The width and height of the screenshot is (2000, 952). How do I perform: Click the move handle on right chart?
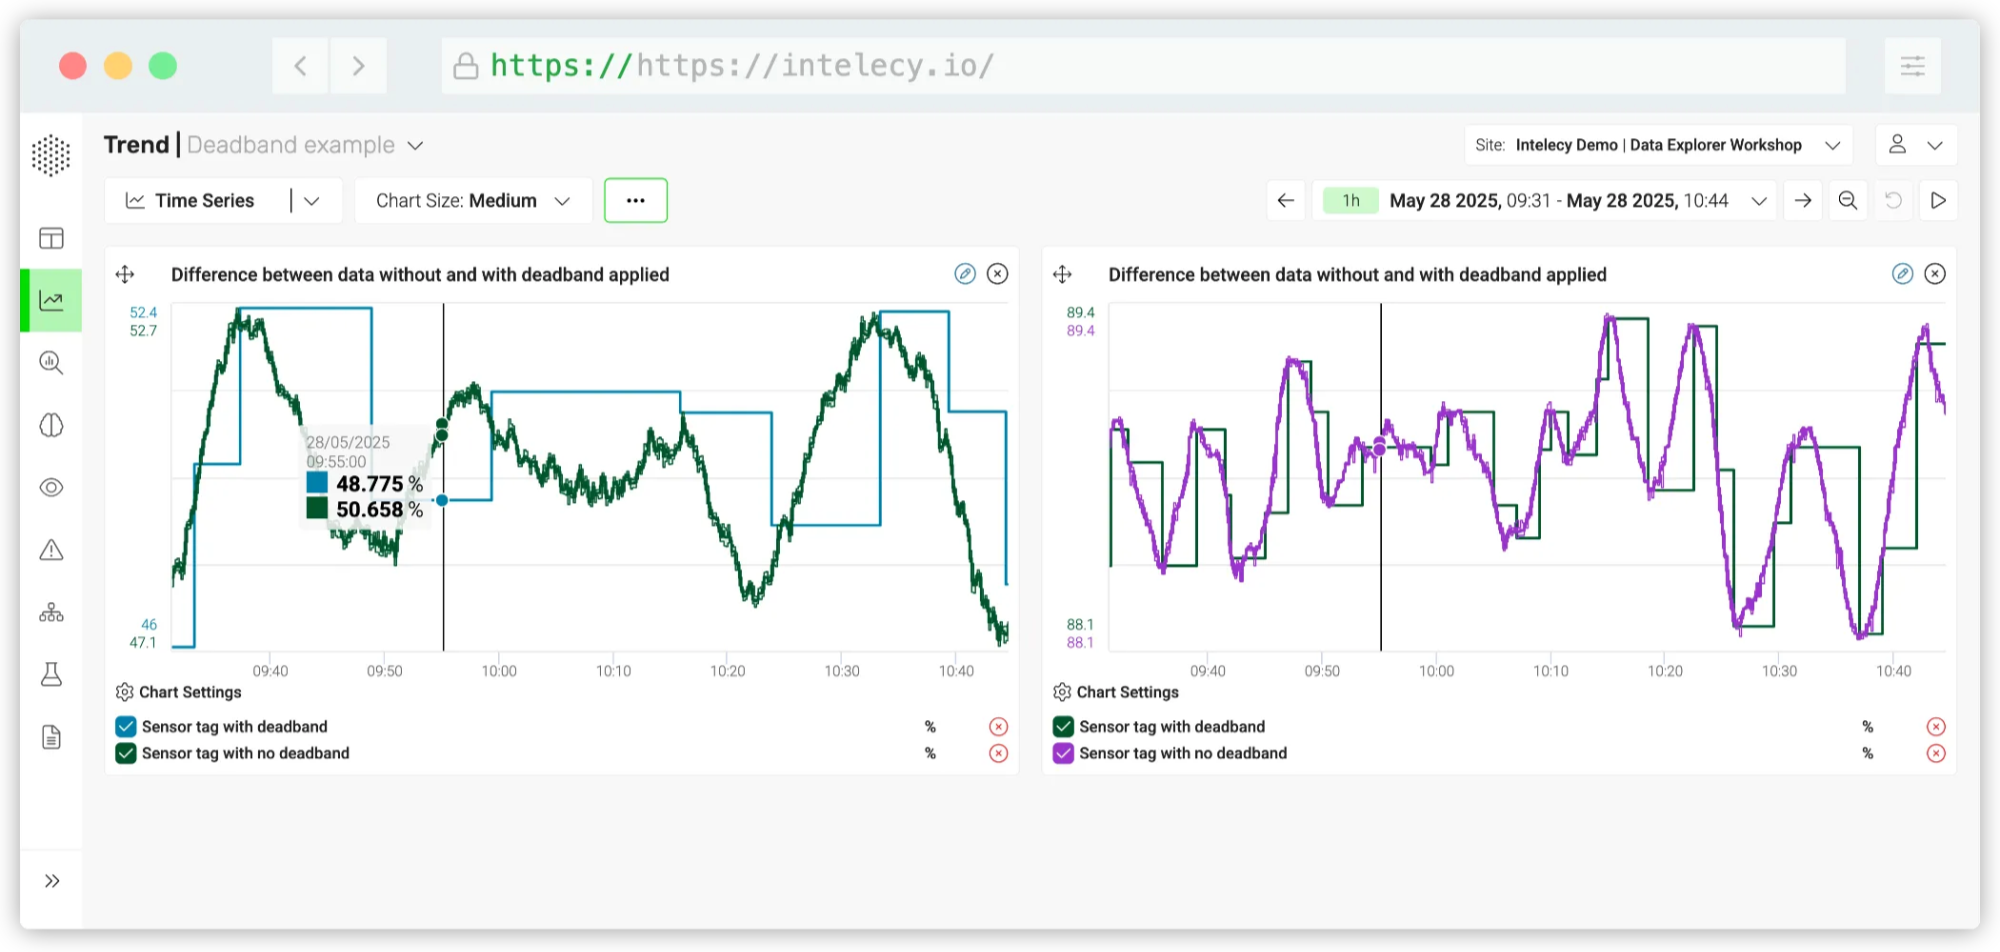tap(1062, 274)
